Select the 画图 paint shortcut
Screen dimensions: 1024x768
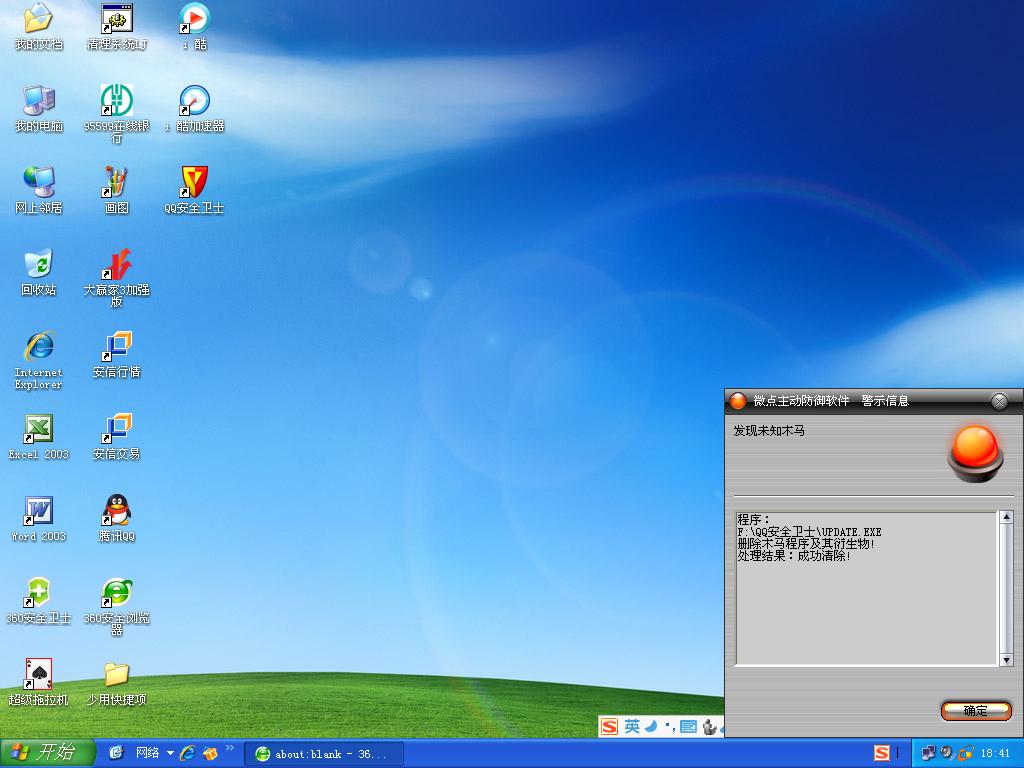(x=117, y=191)
